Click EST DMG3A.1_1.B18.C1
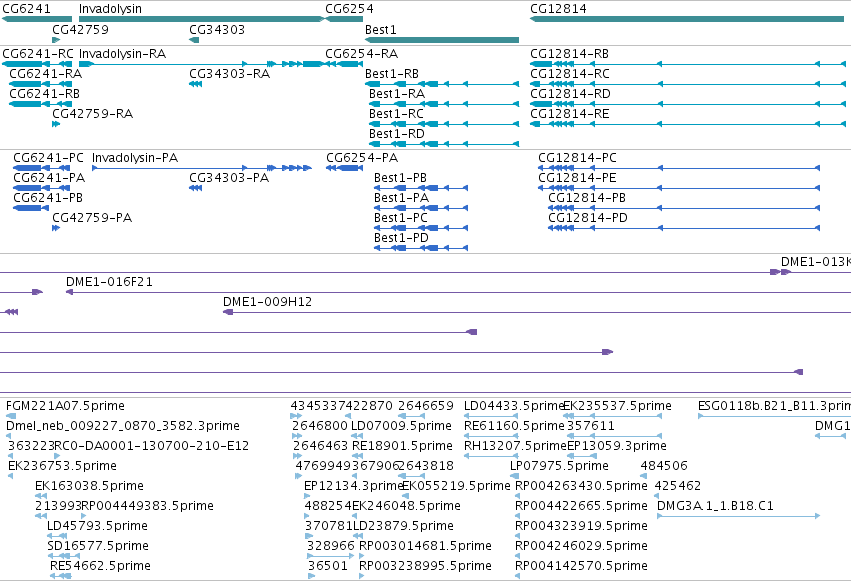851x581 pixels. pyautogui.click(x=715, y=506)
